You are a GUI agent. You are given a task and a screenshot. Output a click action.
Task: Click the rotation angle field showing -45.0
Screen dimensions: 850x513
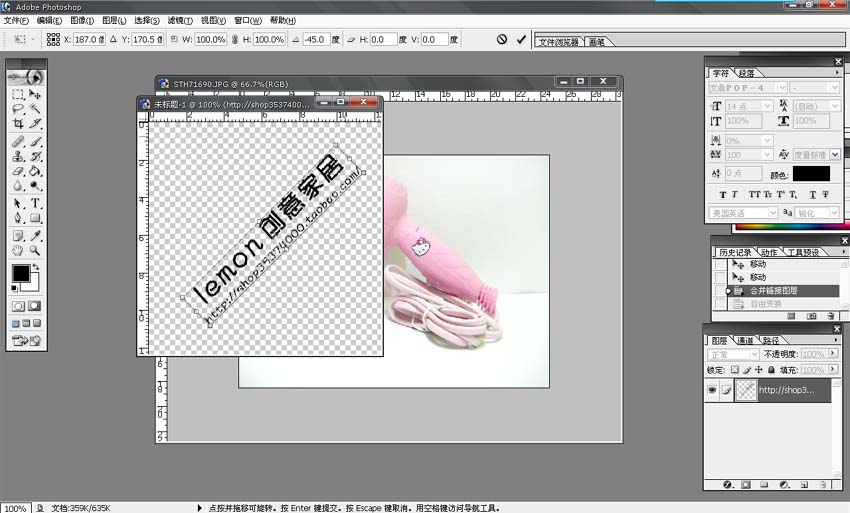pos(316,40)
